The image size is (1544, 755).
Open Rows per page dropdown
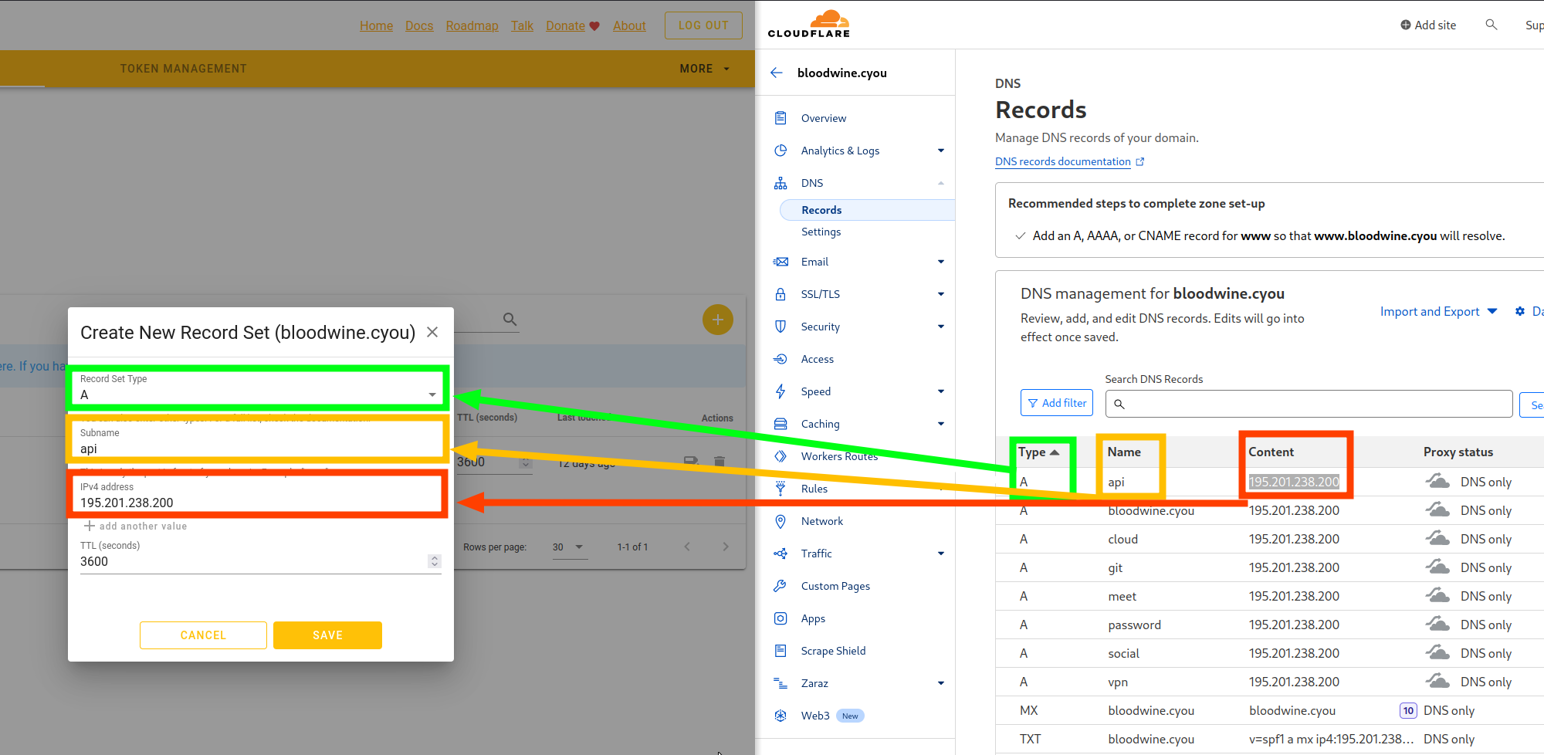click(x=569, y=547)
